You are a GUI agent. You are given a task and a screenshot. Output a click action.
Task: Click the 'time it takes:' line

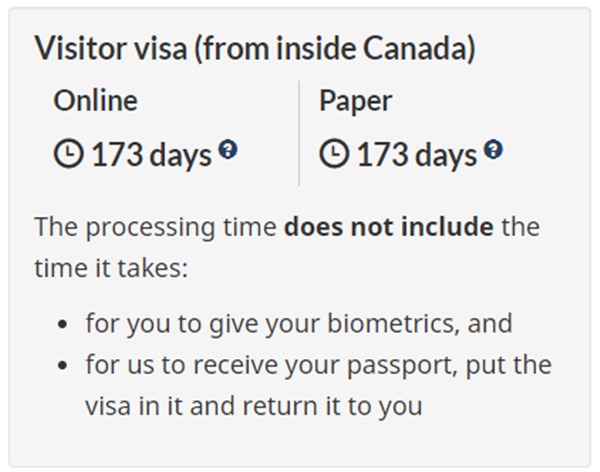click(111, 268)
